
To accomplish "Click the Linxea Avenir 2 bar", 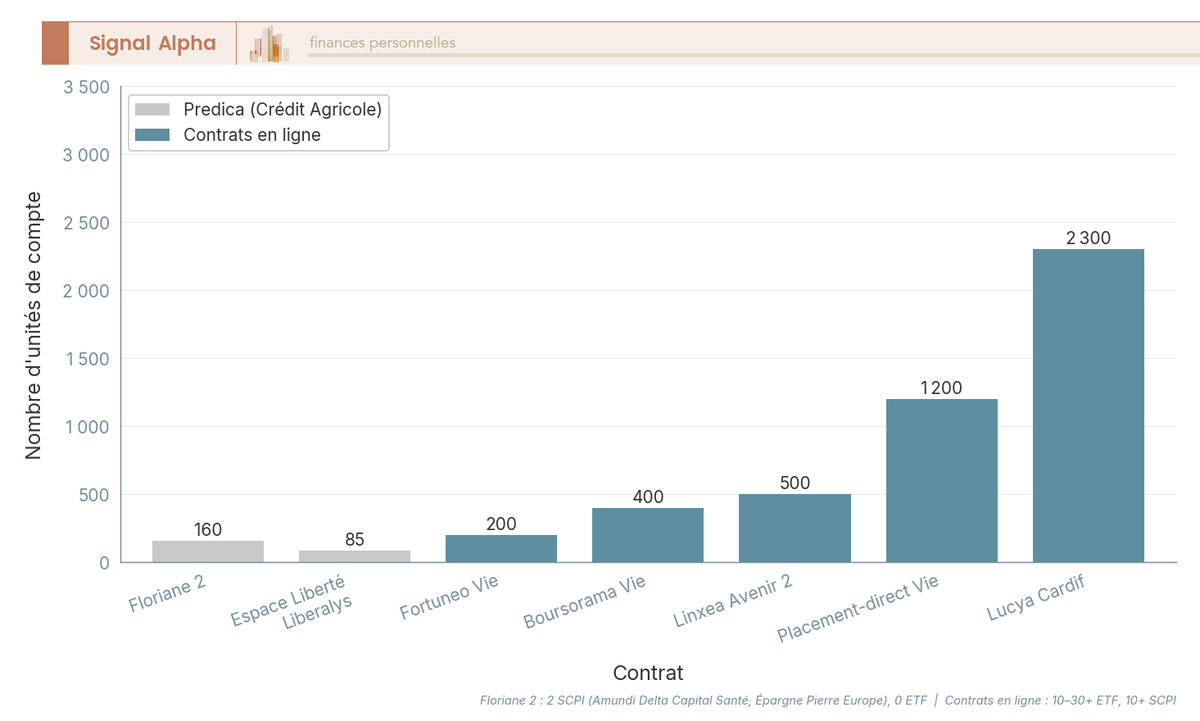I will (795, 528).
